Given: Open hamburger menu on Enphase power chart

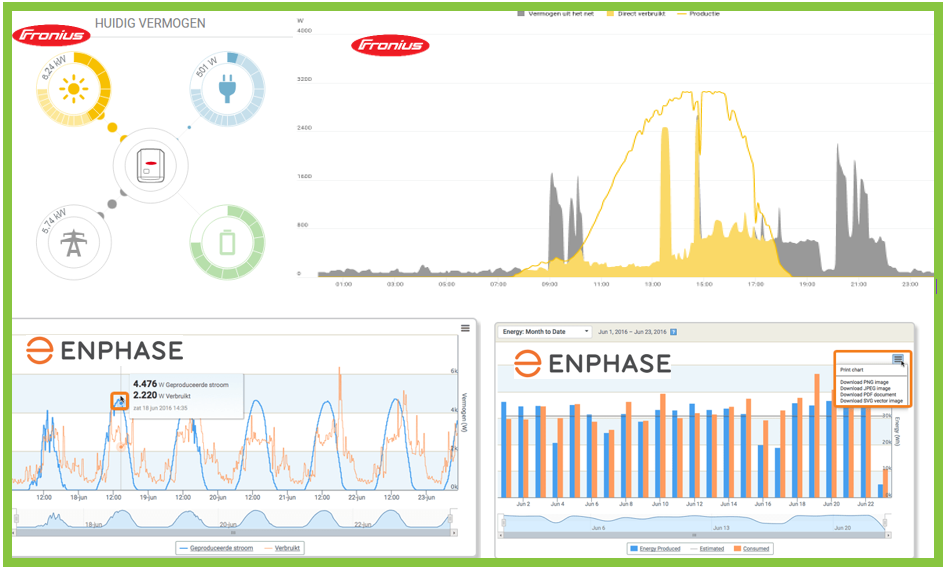Looking at the screenshot, I should [x=465, y=328].
